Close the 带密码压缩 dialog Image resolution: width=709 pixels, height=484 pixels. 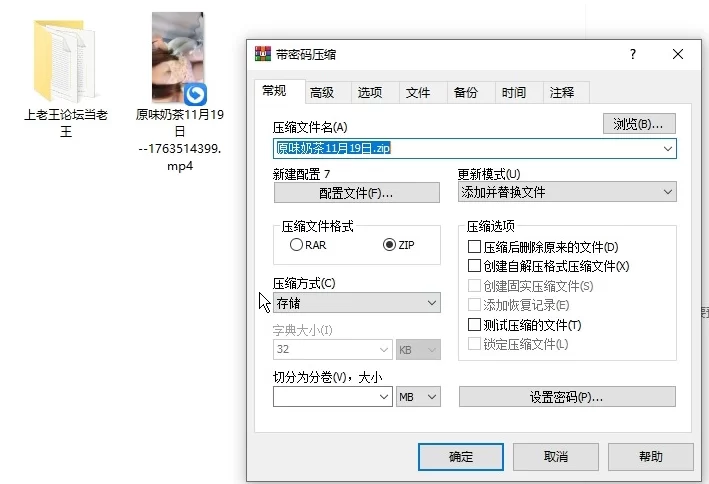pyautogui.click(x=677, y=54)
